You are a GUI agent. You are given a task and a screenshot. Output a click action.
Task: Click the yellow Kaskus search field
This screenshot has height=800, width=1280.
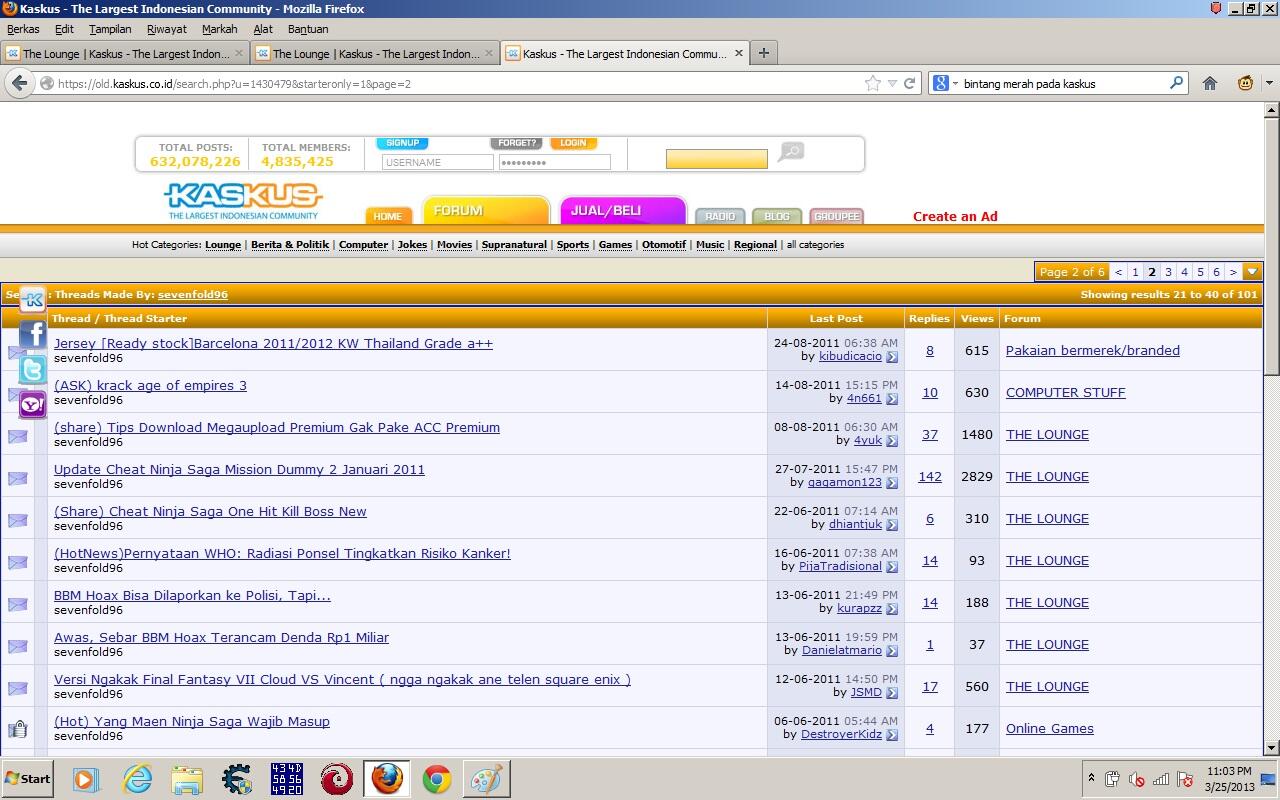click(716, 158)
